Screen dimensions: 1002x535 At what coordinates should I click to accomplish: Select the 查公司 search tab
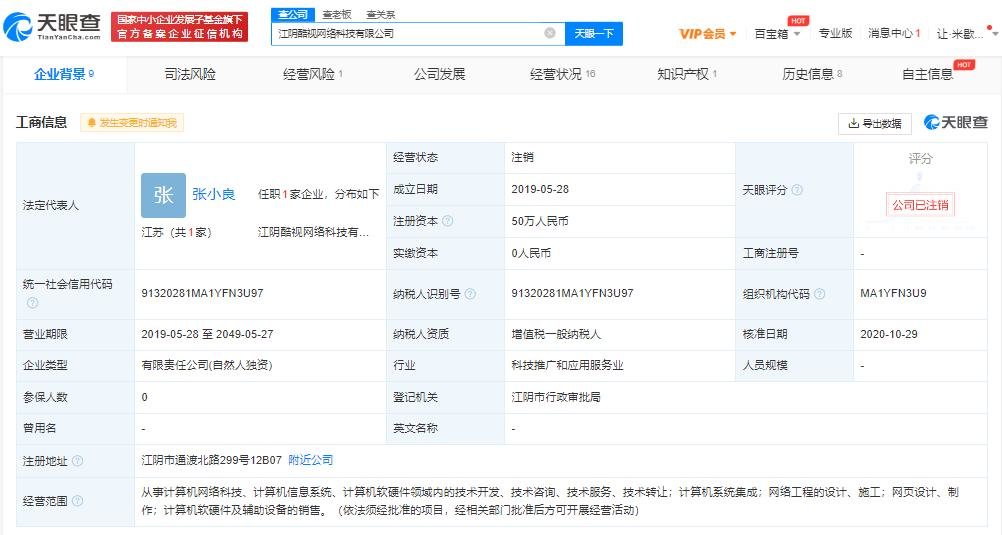[293, 14]
